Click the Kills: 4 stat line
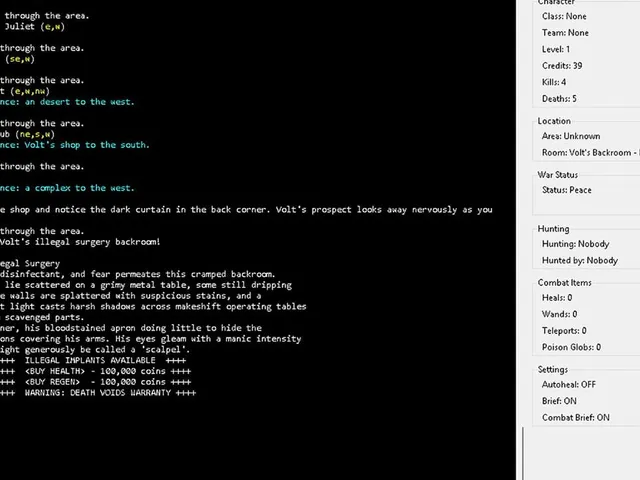This screenshot has height=480, width=640. pyautogui.click(x=554, y=82)
